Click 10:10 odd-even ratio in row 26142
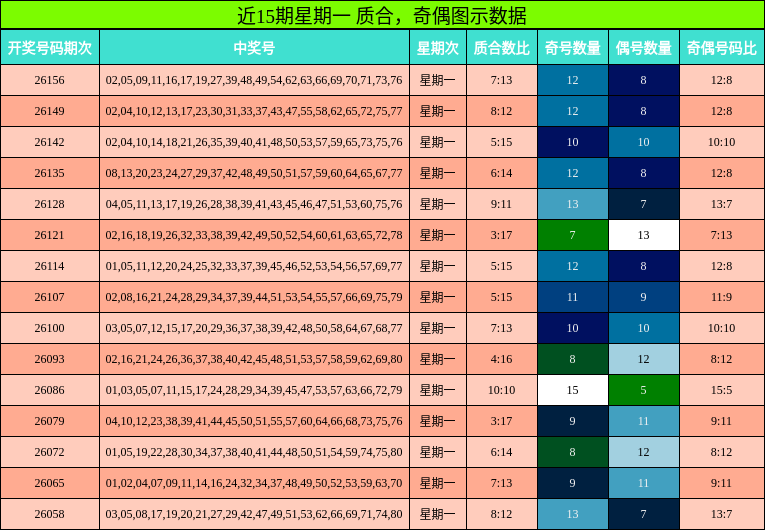Viewport: 765px width, 530px height. coord(722,142)
